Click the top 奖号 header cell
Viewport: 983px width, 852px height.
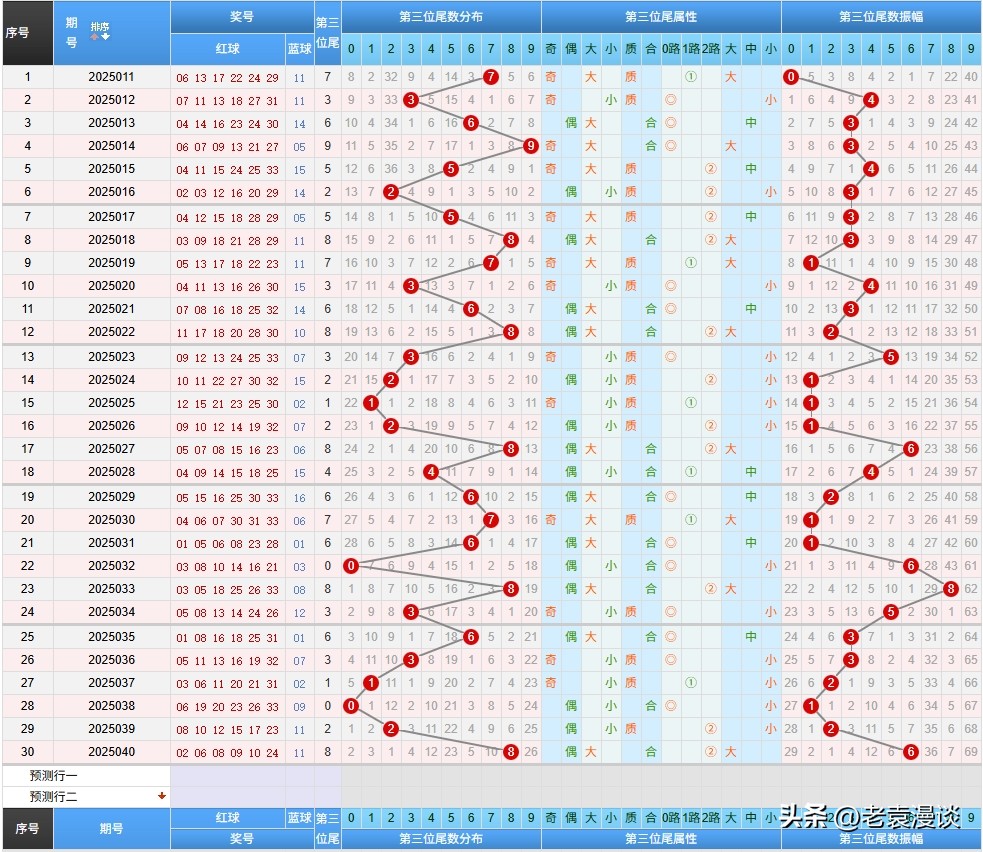pyautogui.click(x=241, y=17)
